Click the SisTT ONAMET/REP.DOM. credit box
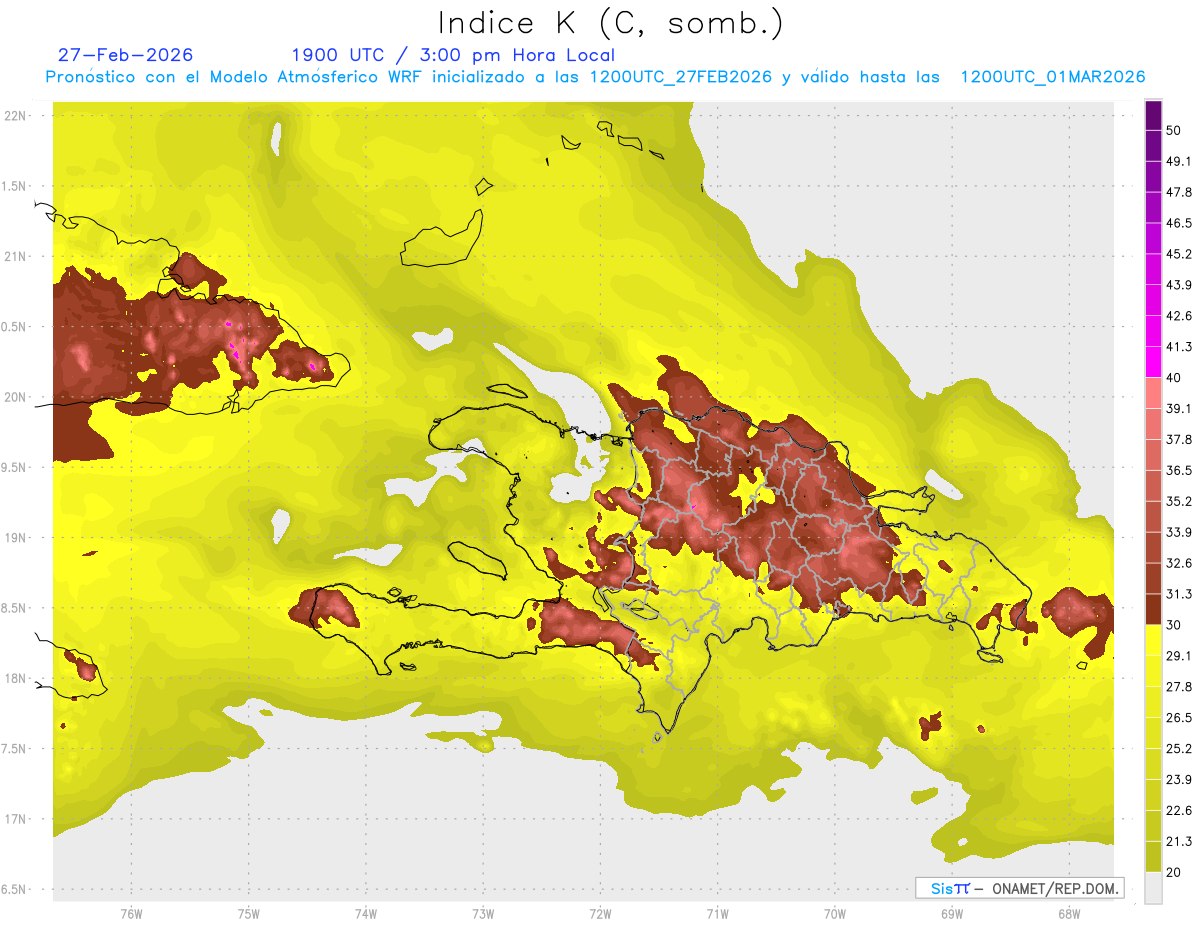1200x927 pixels. point(1019,888)
